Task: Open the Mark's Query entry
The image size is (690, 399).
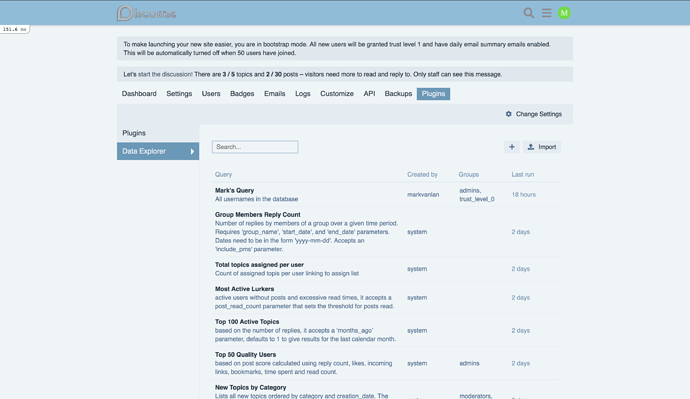Action: [x=235, y=190]
